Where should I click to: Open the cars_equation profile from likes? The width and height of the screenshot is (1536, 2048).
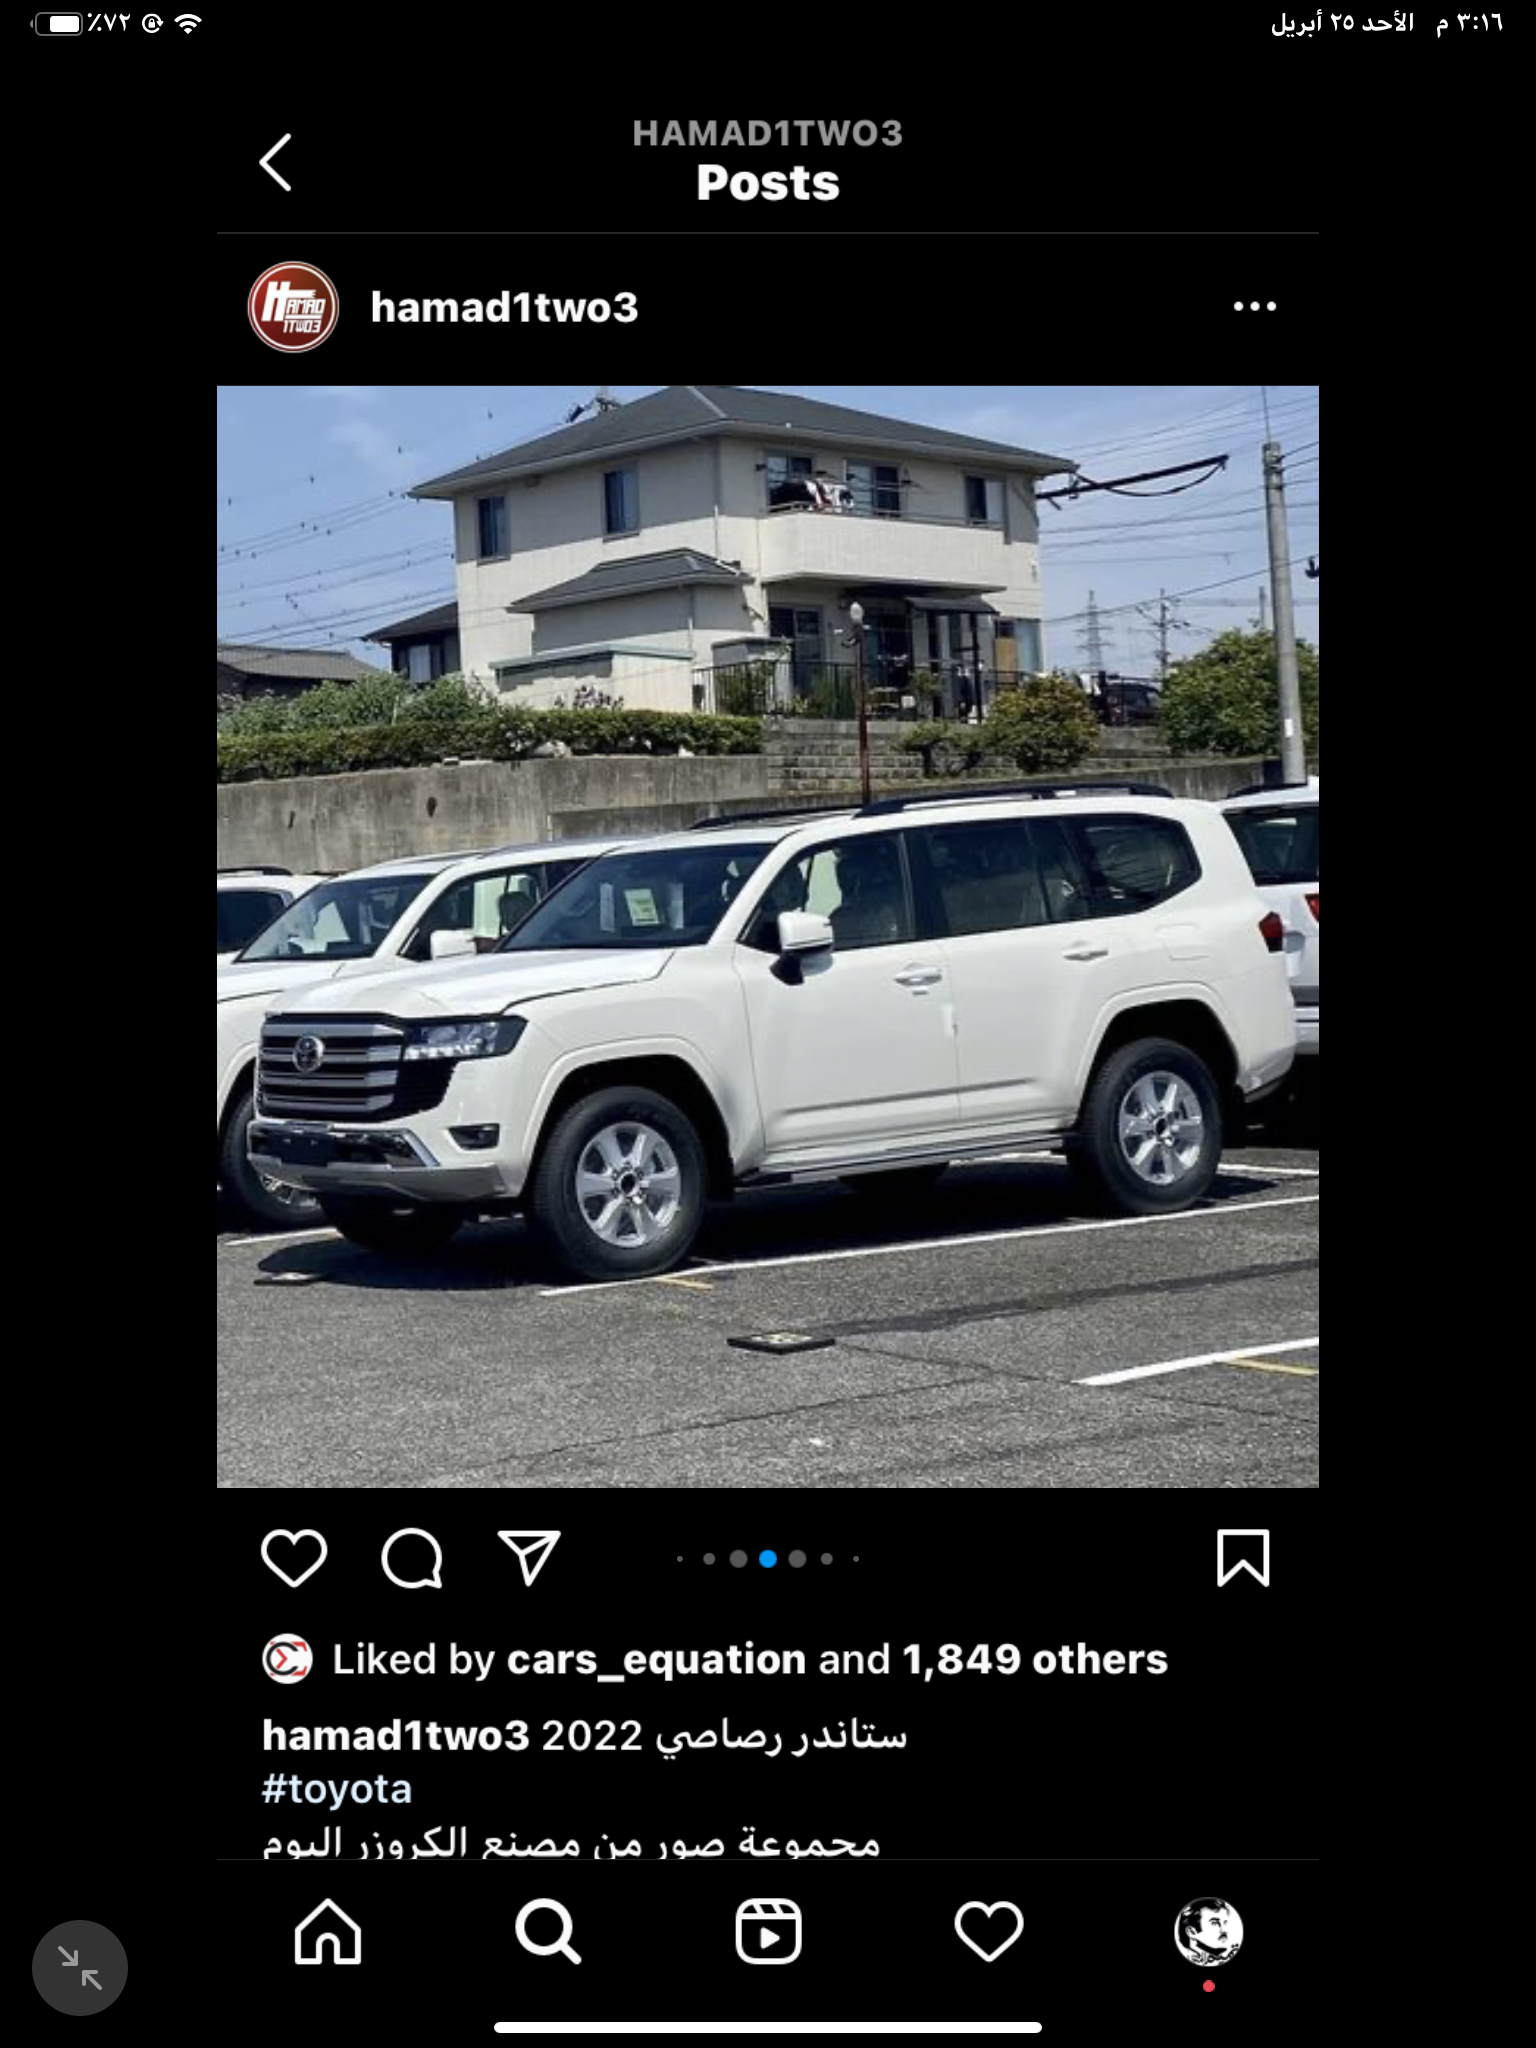tap(656, 1660)
